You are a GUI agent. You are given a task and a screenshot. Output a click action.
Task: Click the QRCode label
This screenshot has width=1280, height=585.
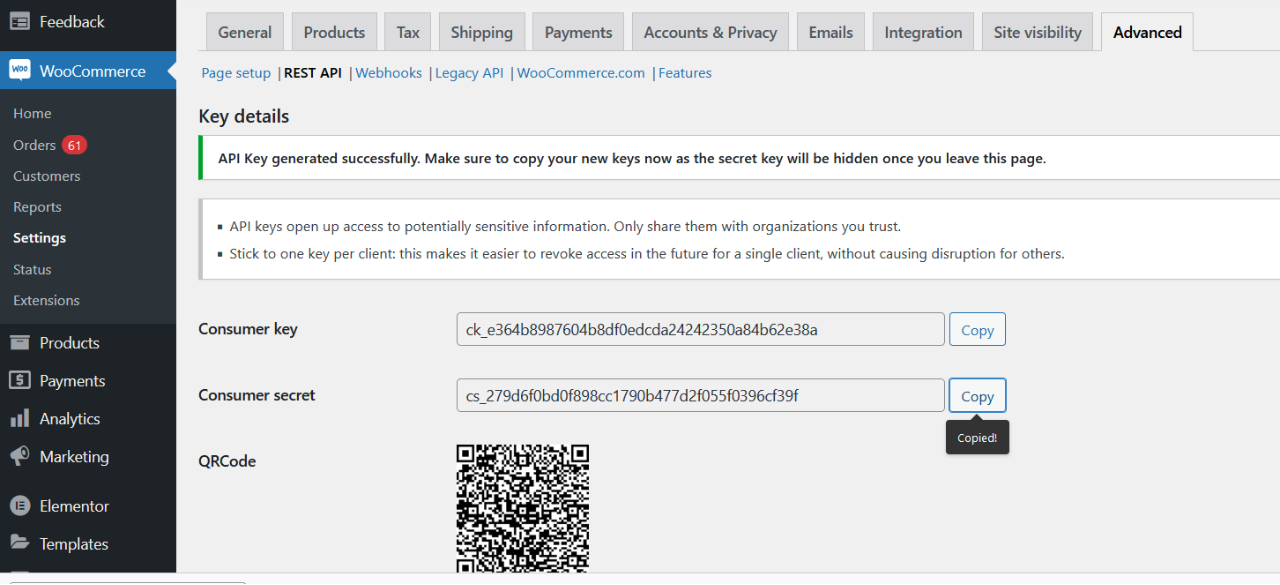click(227, 461)
